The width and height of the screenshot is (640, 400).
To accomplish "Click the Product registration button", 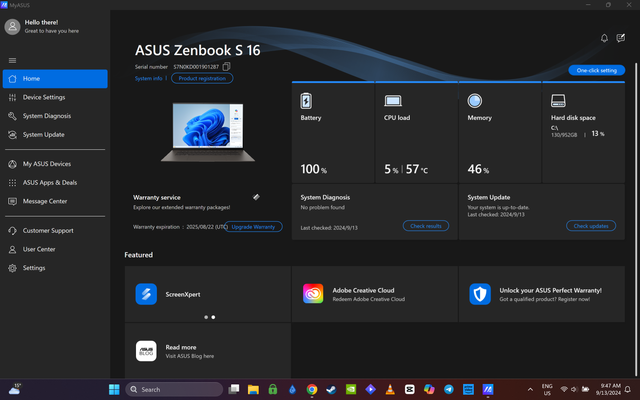I will coord(202,78).
